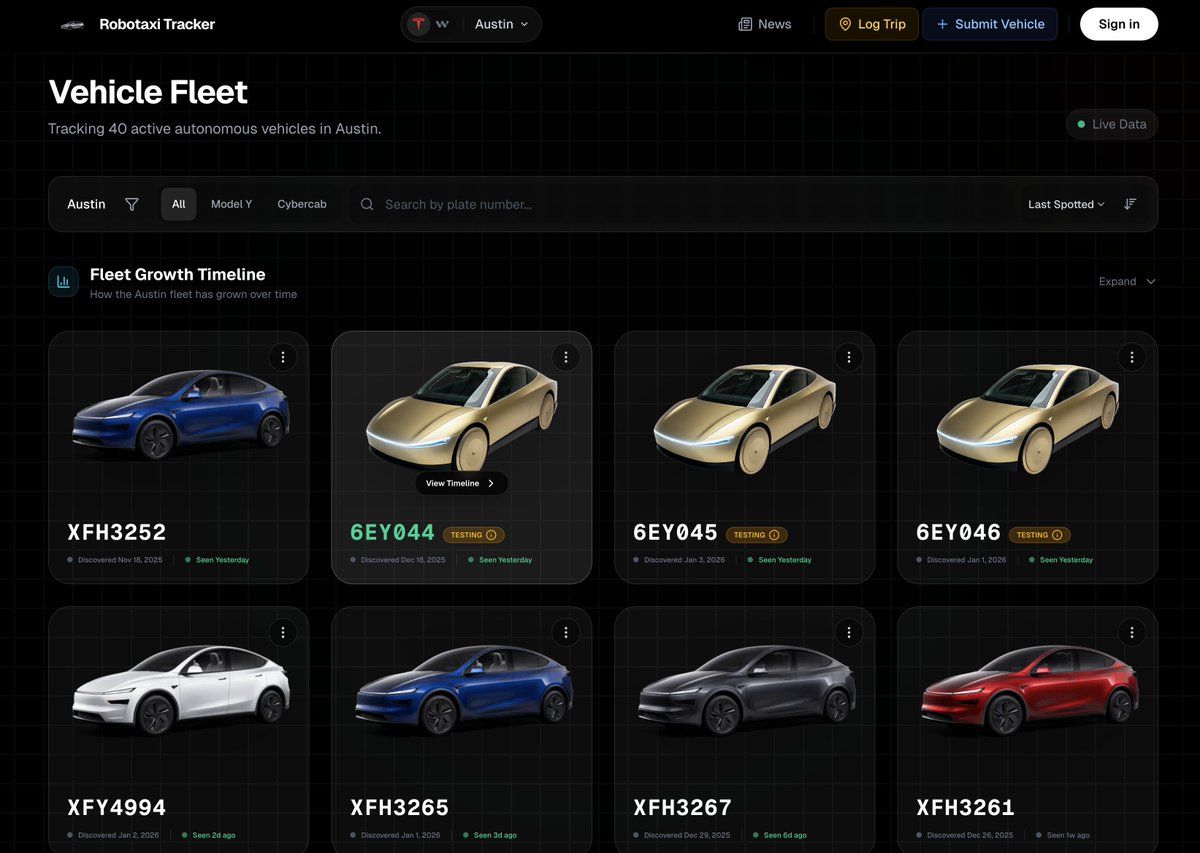The image size is (1200, 853).
Task: Click the Sign in button
Action: 1119,24
